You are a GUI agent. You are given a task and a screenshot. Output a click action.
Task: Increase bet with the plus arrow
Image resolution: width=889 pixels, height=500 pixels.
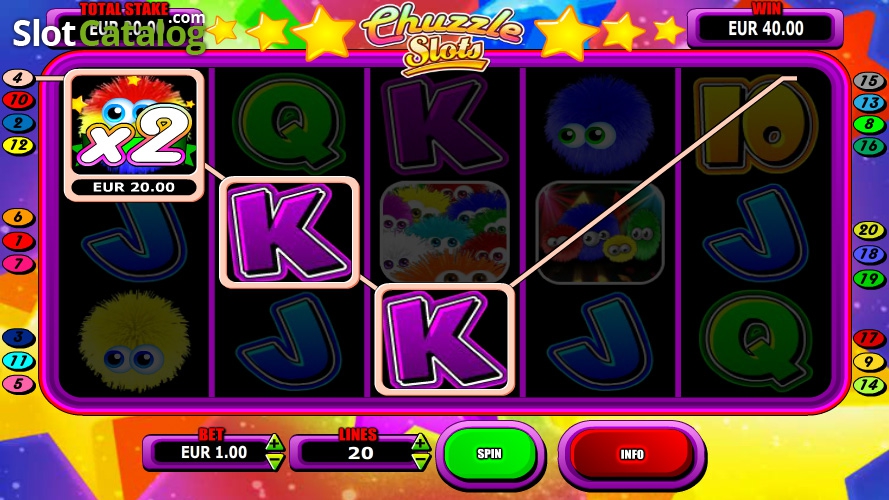pos(274,442)
